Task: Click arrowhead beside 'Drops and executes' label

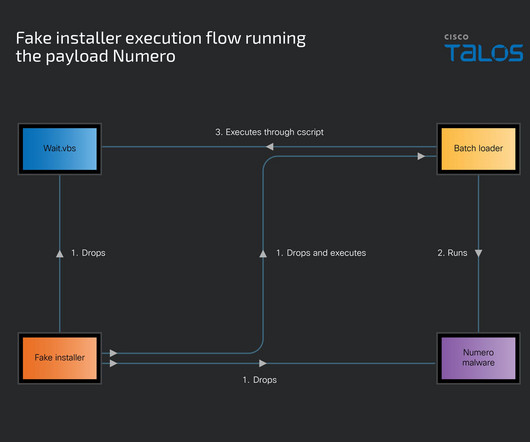Action: click(263, 253)
